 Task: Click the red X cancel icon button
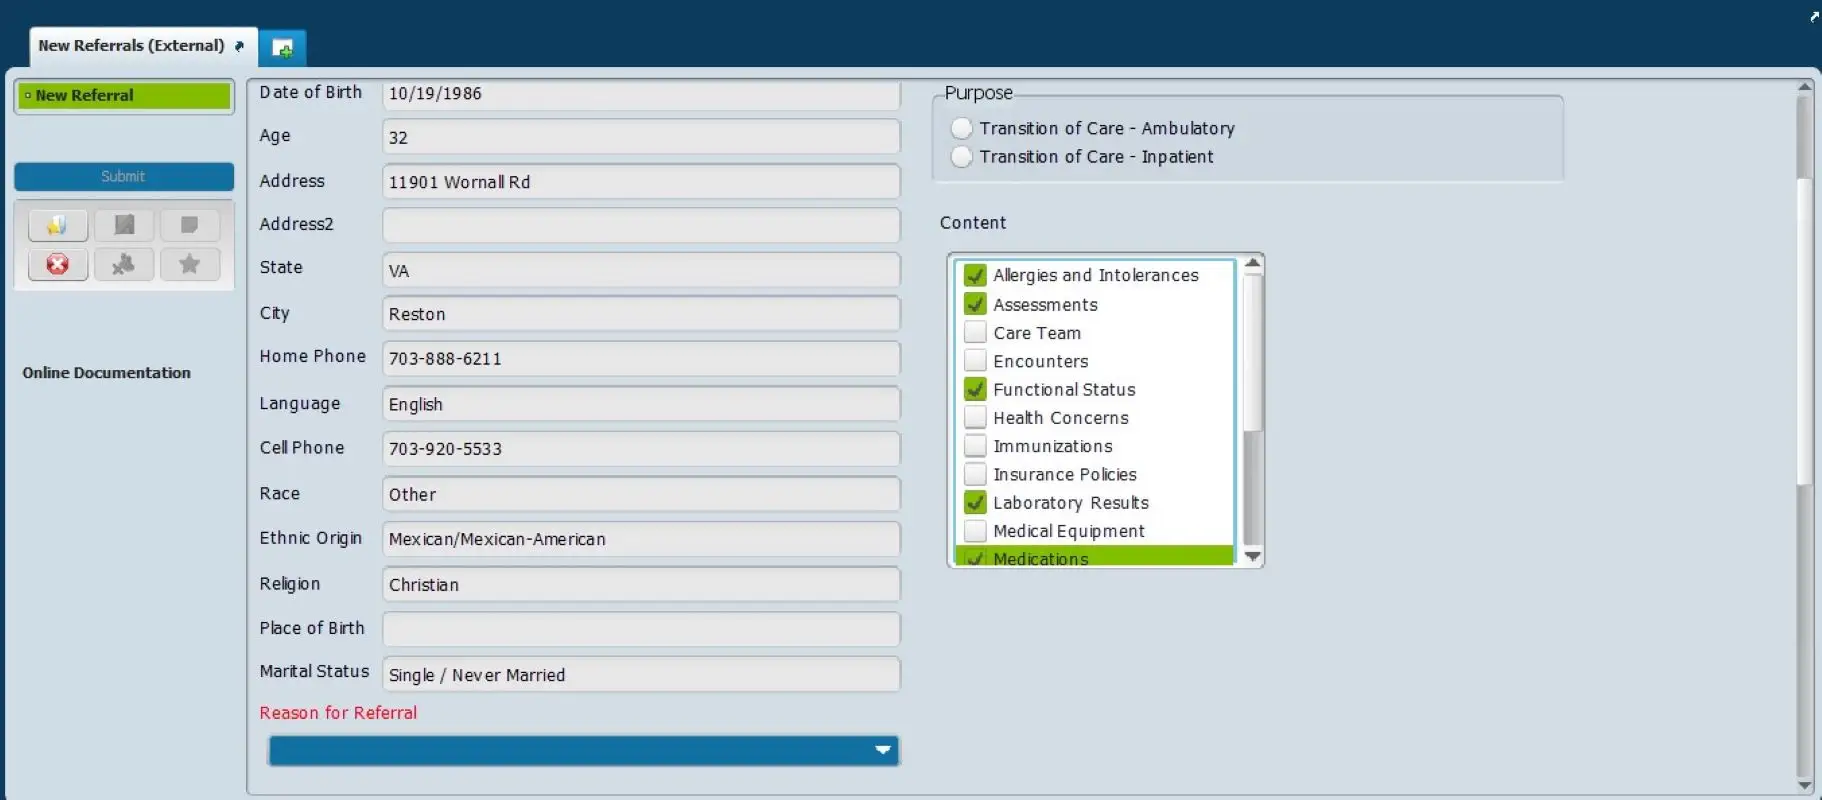(58, 264)
